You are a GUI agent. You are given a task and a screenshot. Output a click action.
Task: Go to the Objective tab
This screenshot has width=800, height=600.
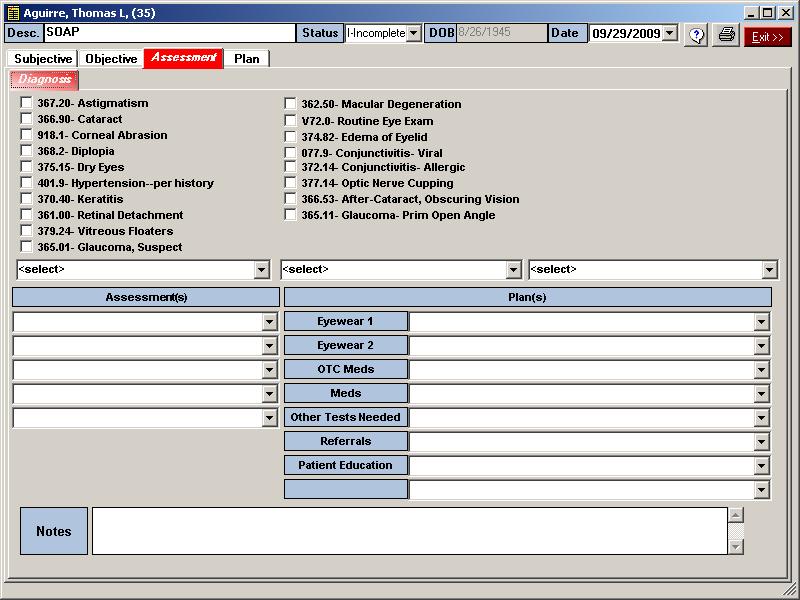(111, 59)
